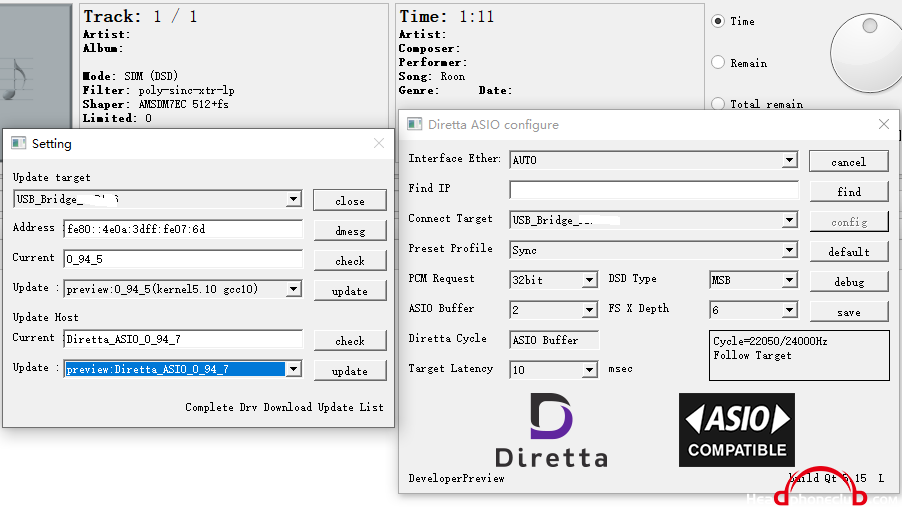Click the 'Mode: SDM (DSD)' text
This screenshot has height=531, width=902.
point(130,76)
